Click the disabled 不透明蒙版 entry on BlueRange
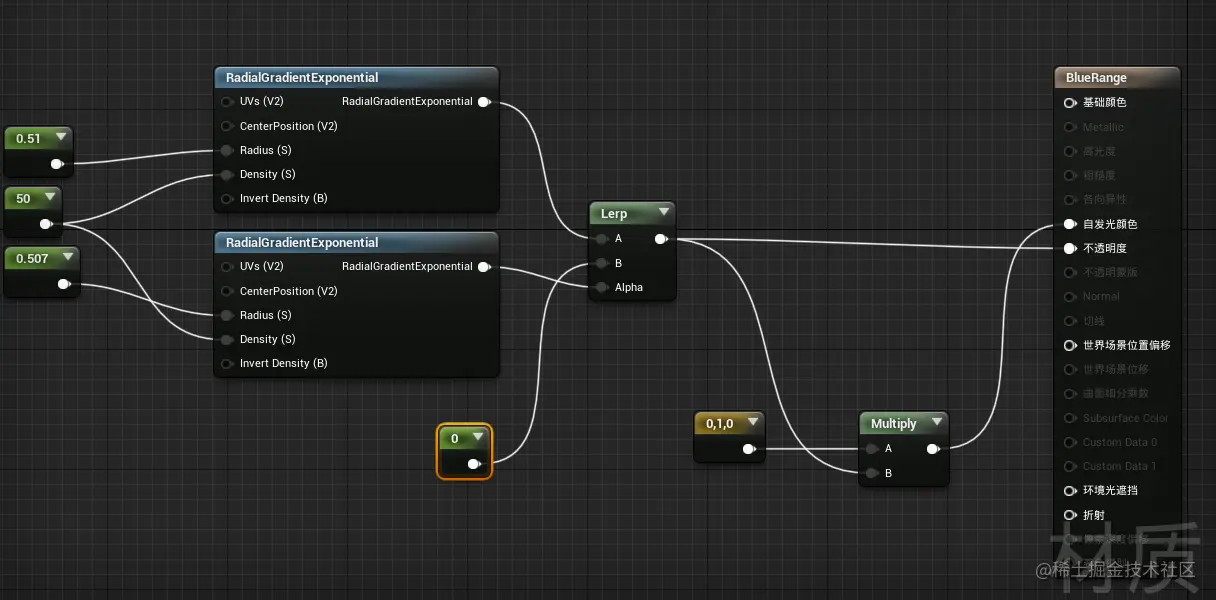This screenshot has width=1216, height=600. pyautogui.click(x=1110, y=272)
